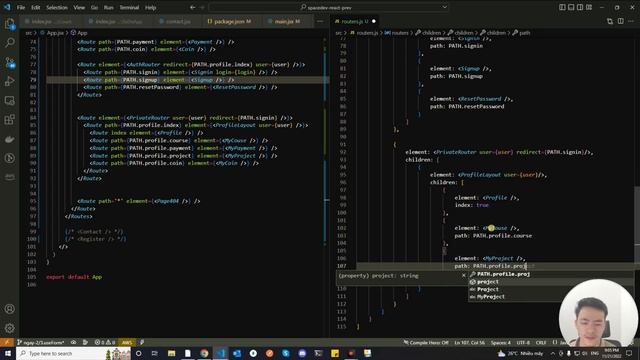Viewport: 640px width, 360px height.
Task: Close the suggestion details popup
Action: [x=464, y=276]
